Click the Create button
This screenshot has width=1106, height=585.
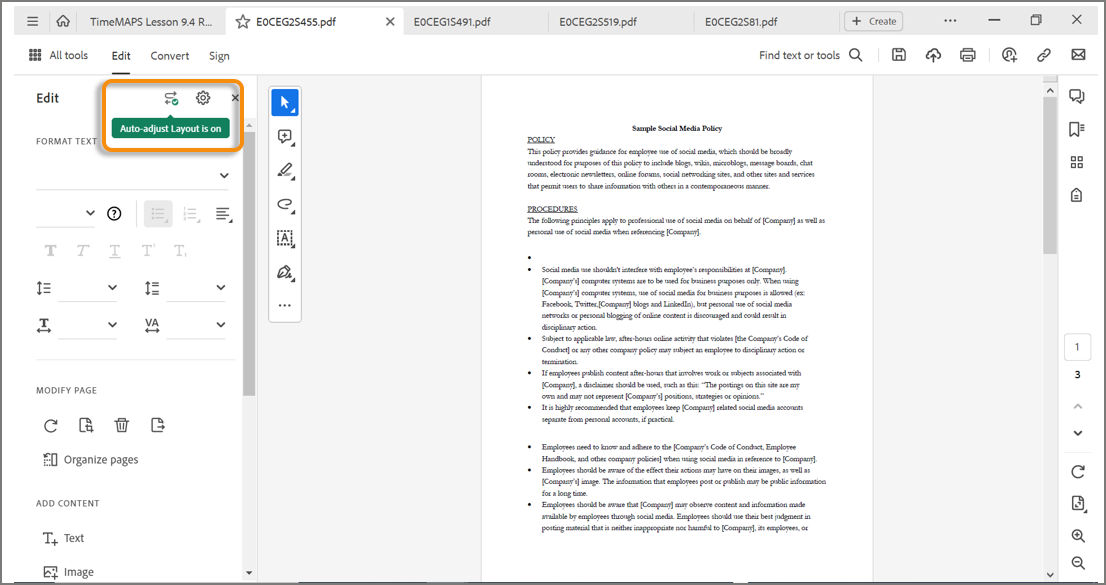click(x=873, y=21)
